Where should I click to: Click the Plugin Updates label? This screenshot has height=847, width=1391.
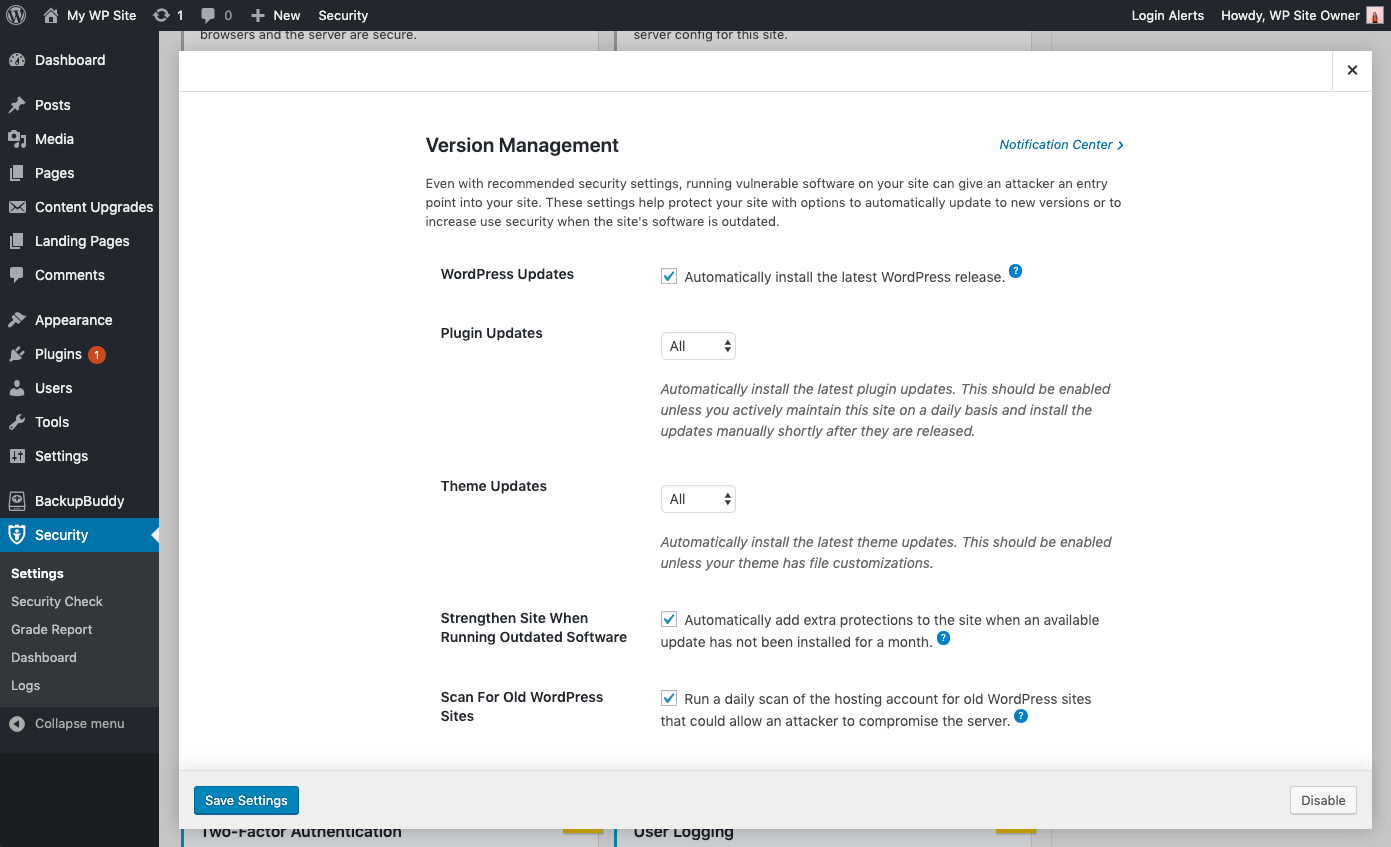pos(492,333)
